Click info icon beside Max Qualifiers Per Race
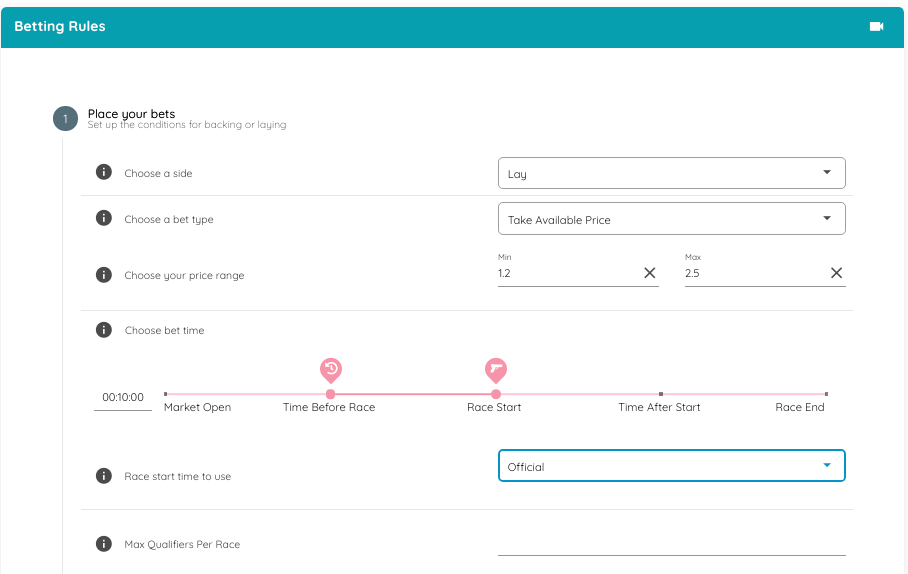 click(103, 543)
